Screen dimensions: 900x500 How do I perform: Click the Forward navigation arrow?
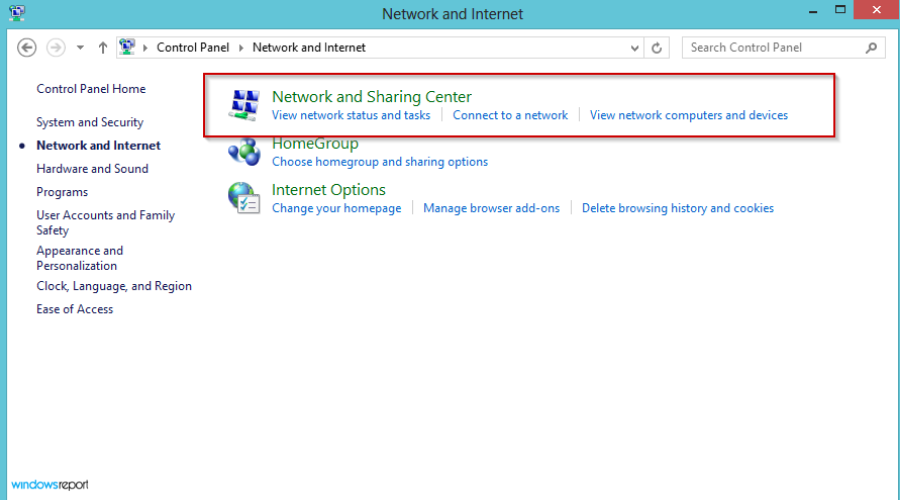coord(56,48)
